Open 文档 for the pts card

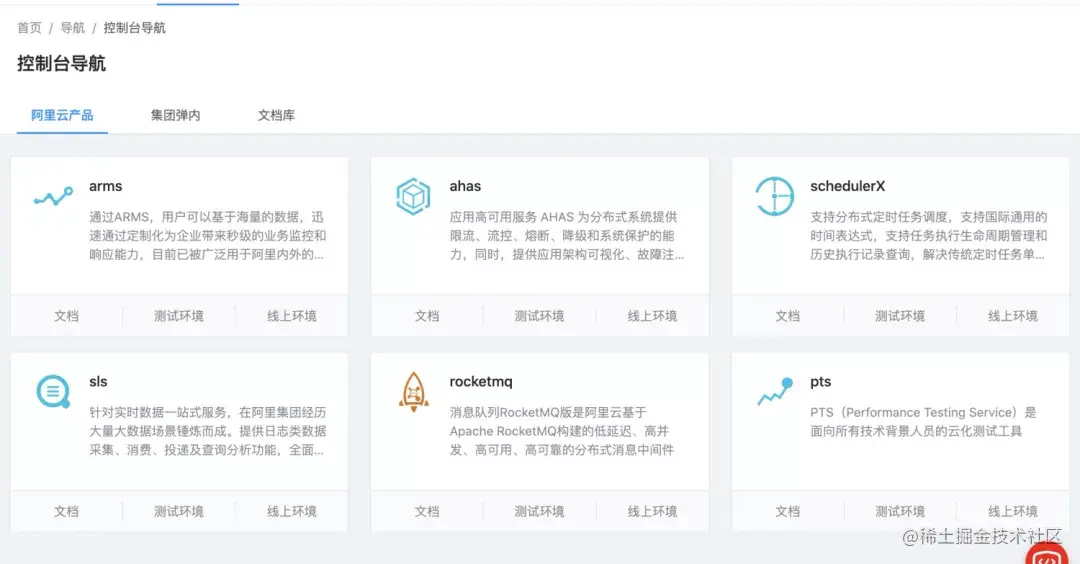[x=787, y=512]
